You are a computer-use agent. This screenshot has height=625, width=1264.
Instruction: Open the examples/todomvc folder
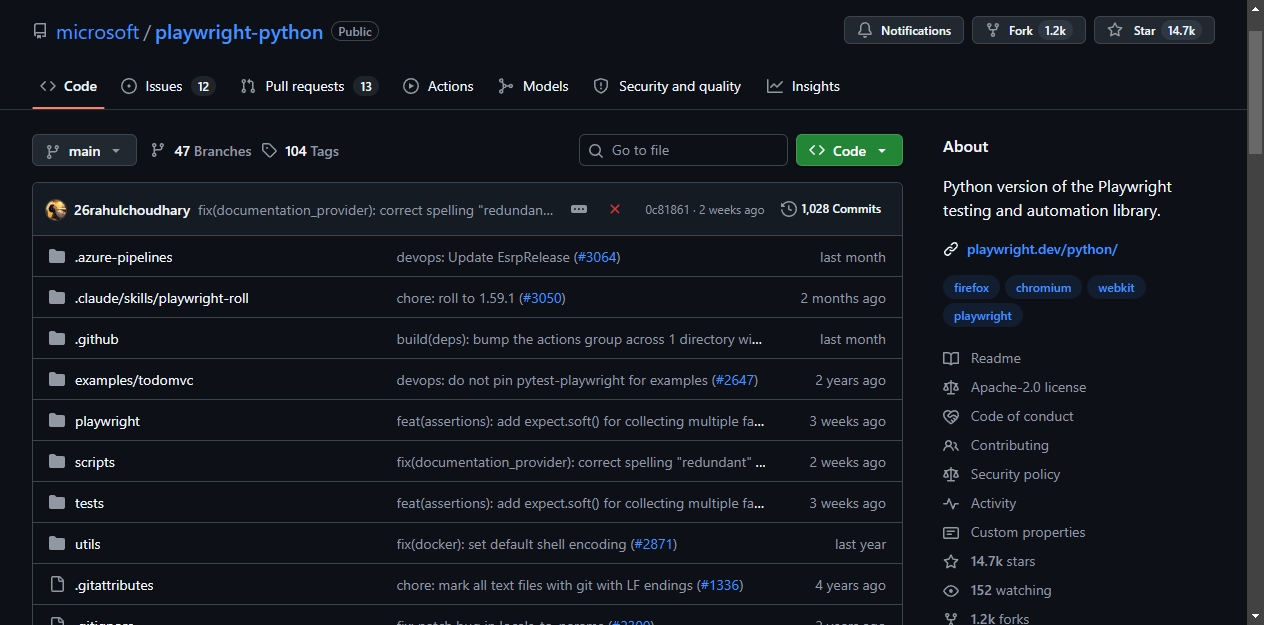coord(135,380)
